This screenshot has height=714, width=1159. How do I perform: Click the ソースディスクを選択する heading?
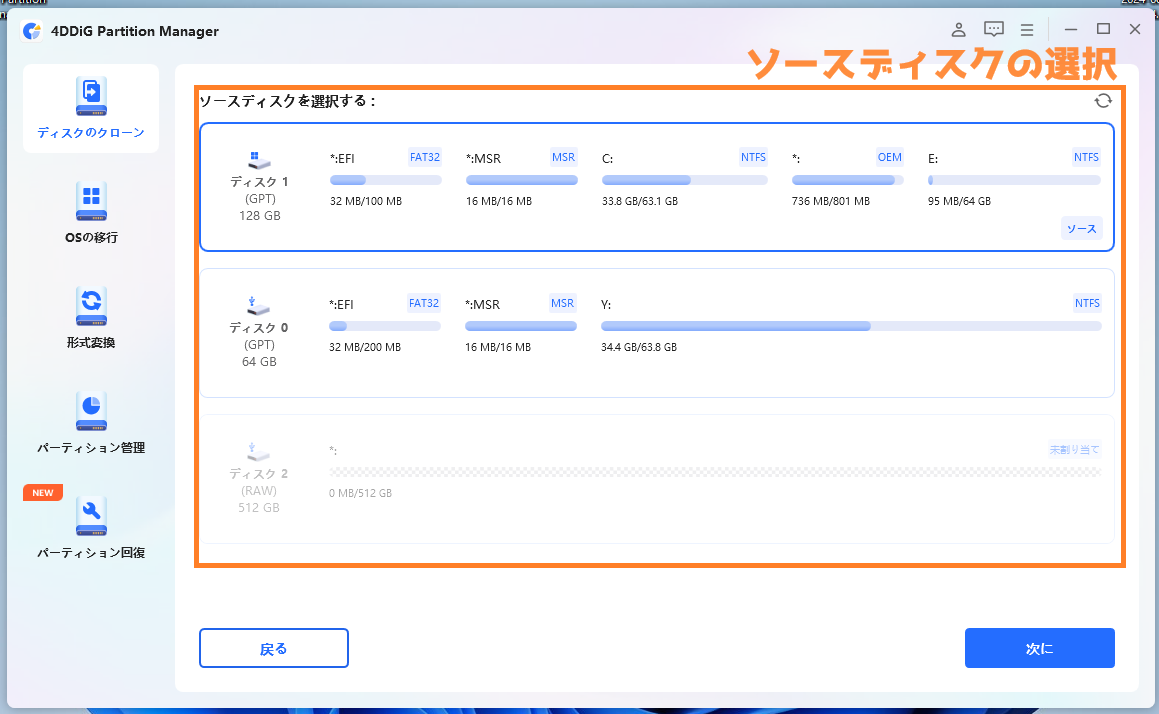pos(288,101)
